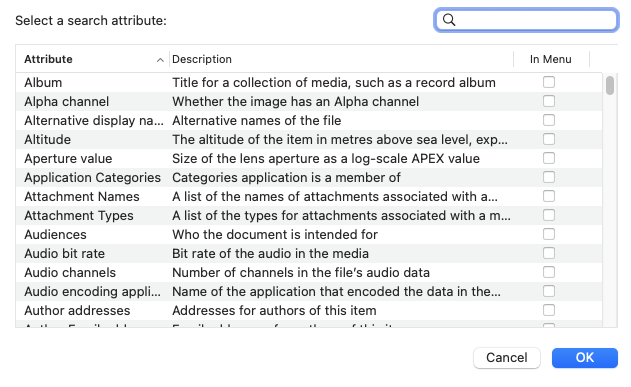Sort by the Description column header
631x387 pixels.
[x=341, y=59]
